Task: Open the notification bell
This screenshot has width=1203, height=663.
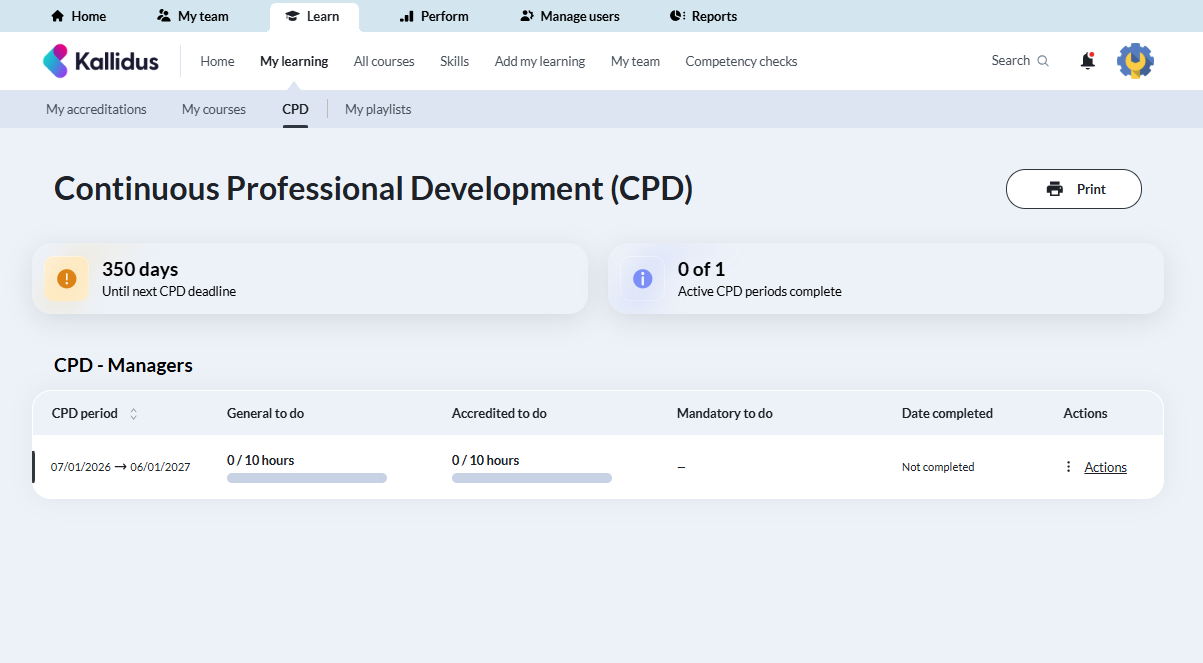Action: 1087,60
